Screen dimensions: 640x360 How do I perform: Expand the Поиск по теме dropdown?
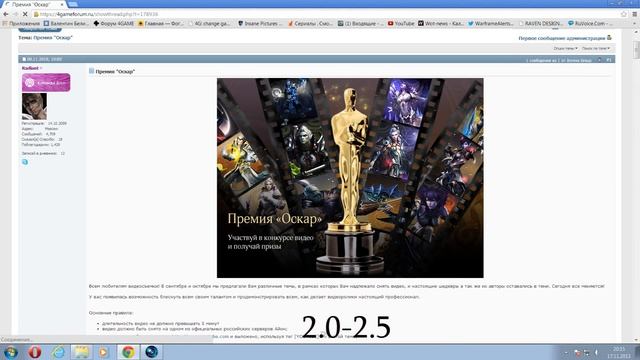[596, 49]
